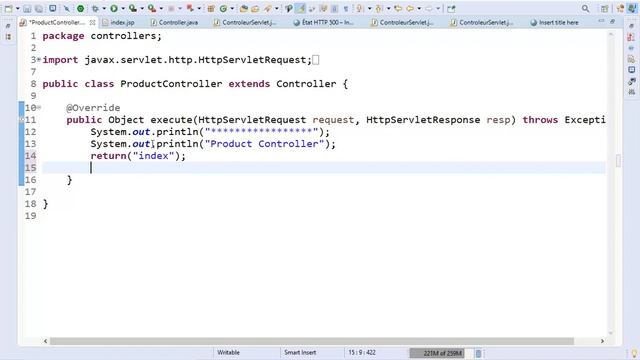Click the light bulb tip icon in status bar

point(634,353)
